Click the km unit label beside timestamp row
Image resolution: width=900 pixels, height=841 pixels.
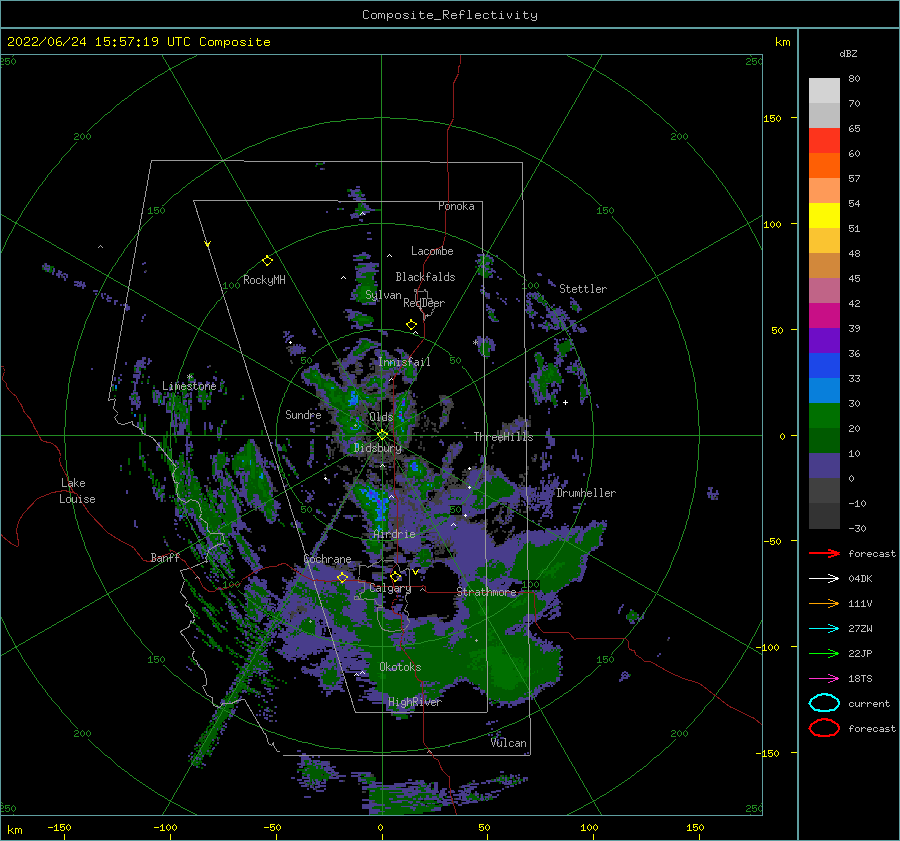[783, 42]
